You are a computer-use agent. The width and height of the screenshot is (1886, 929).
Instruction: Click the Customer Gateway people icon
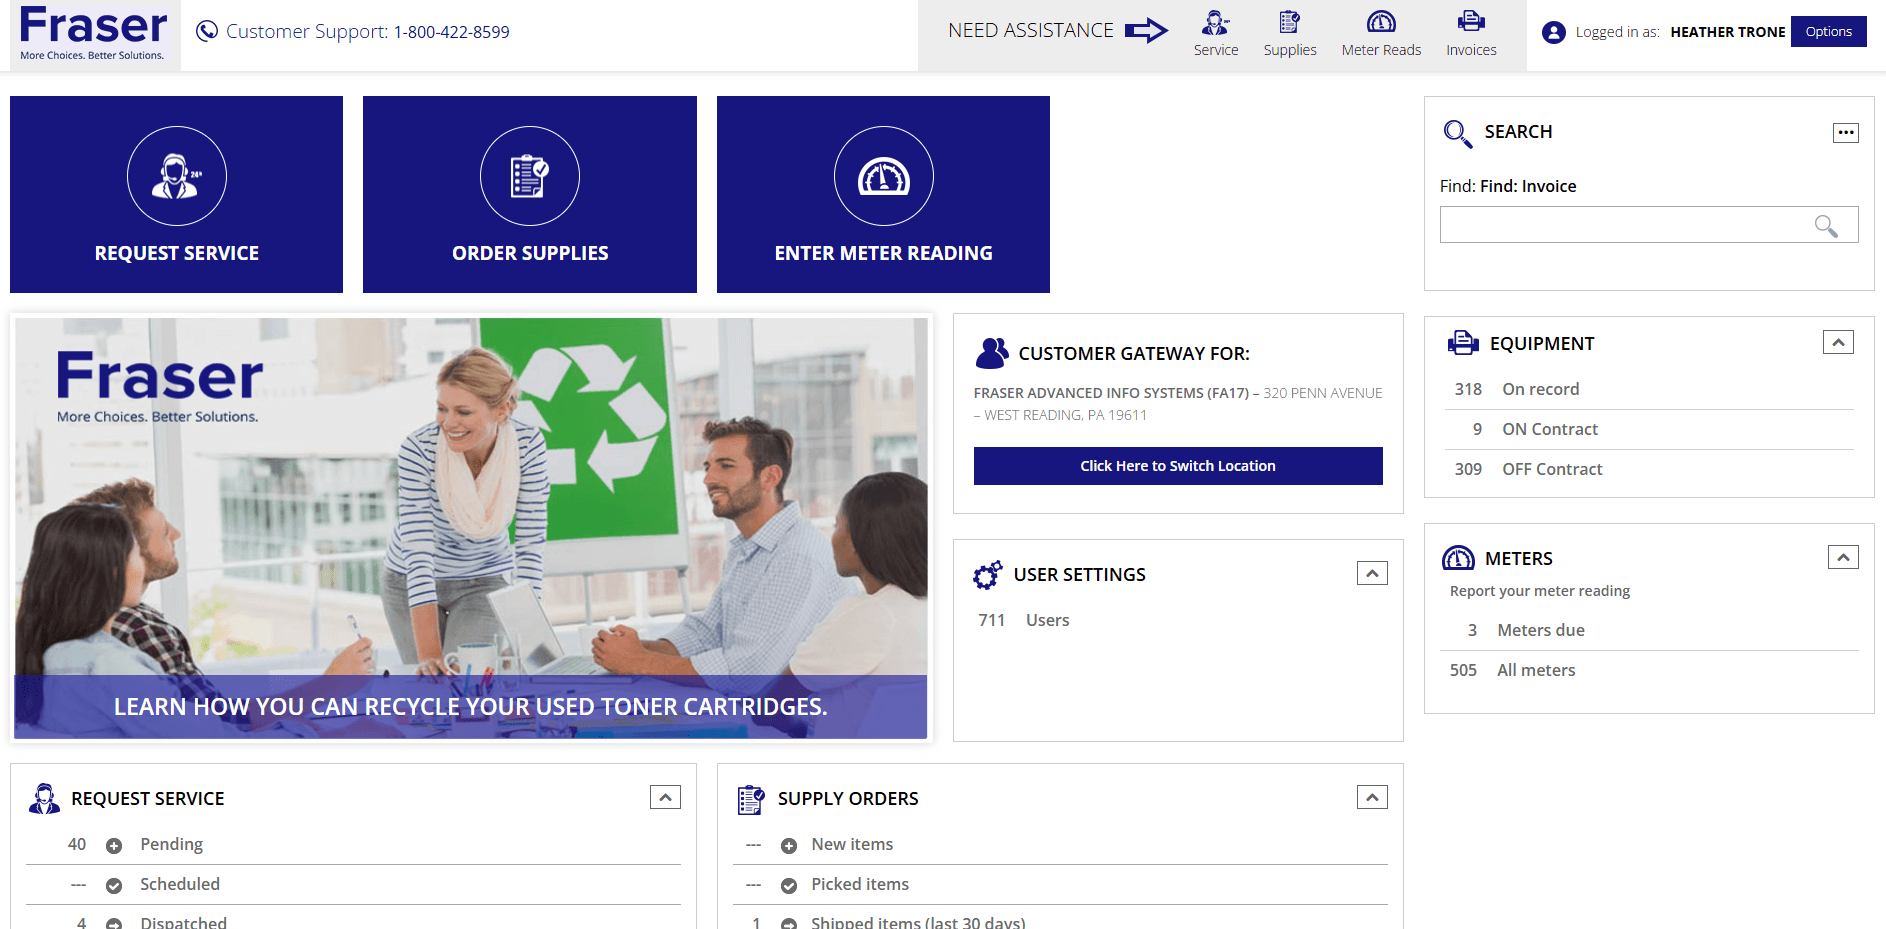tap(992, 353)
